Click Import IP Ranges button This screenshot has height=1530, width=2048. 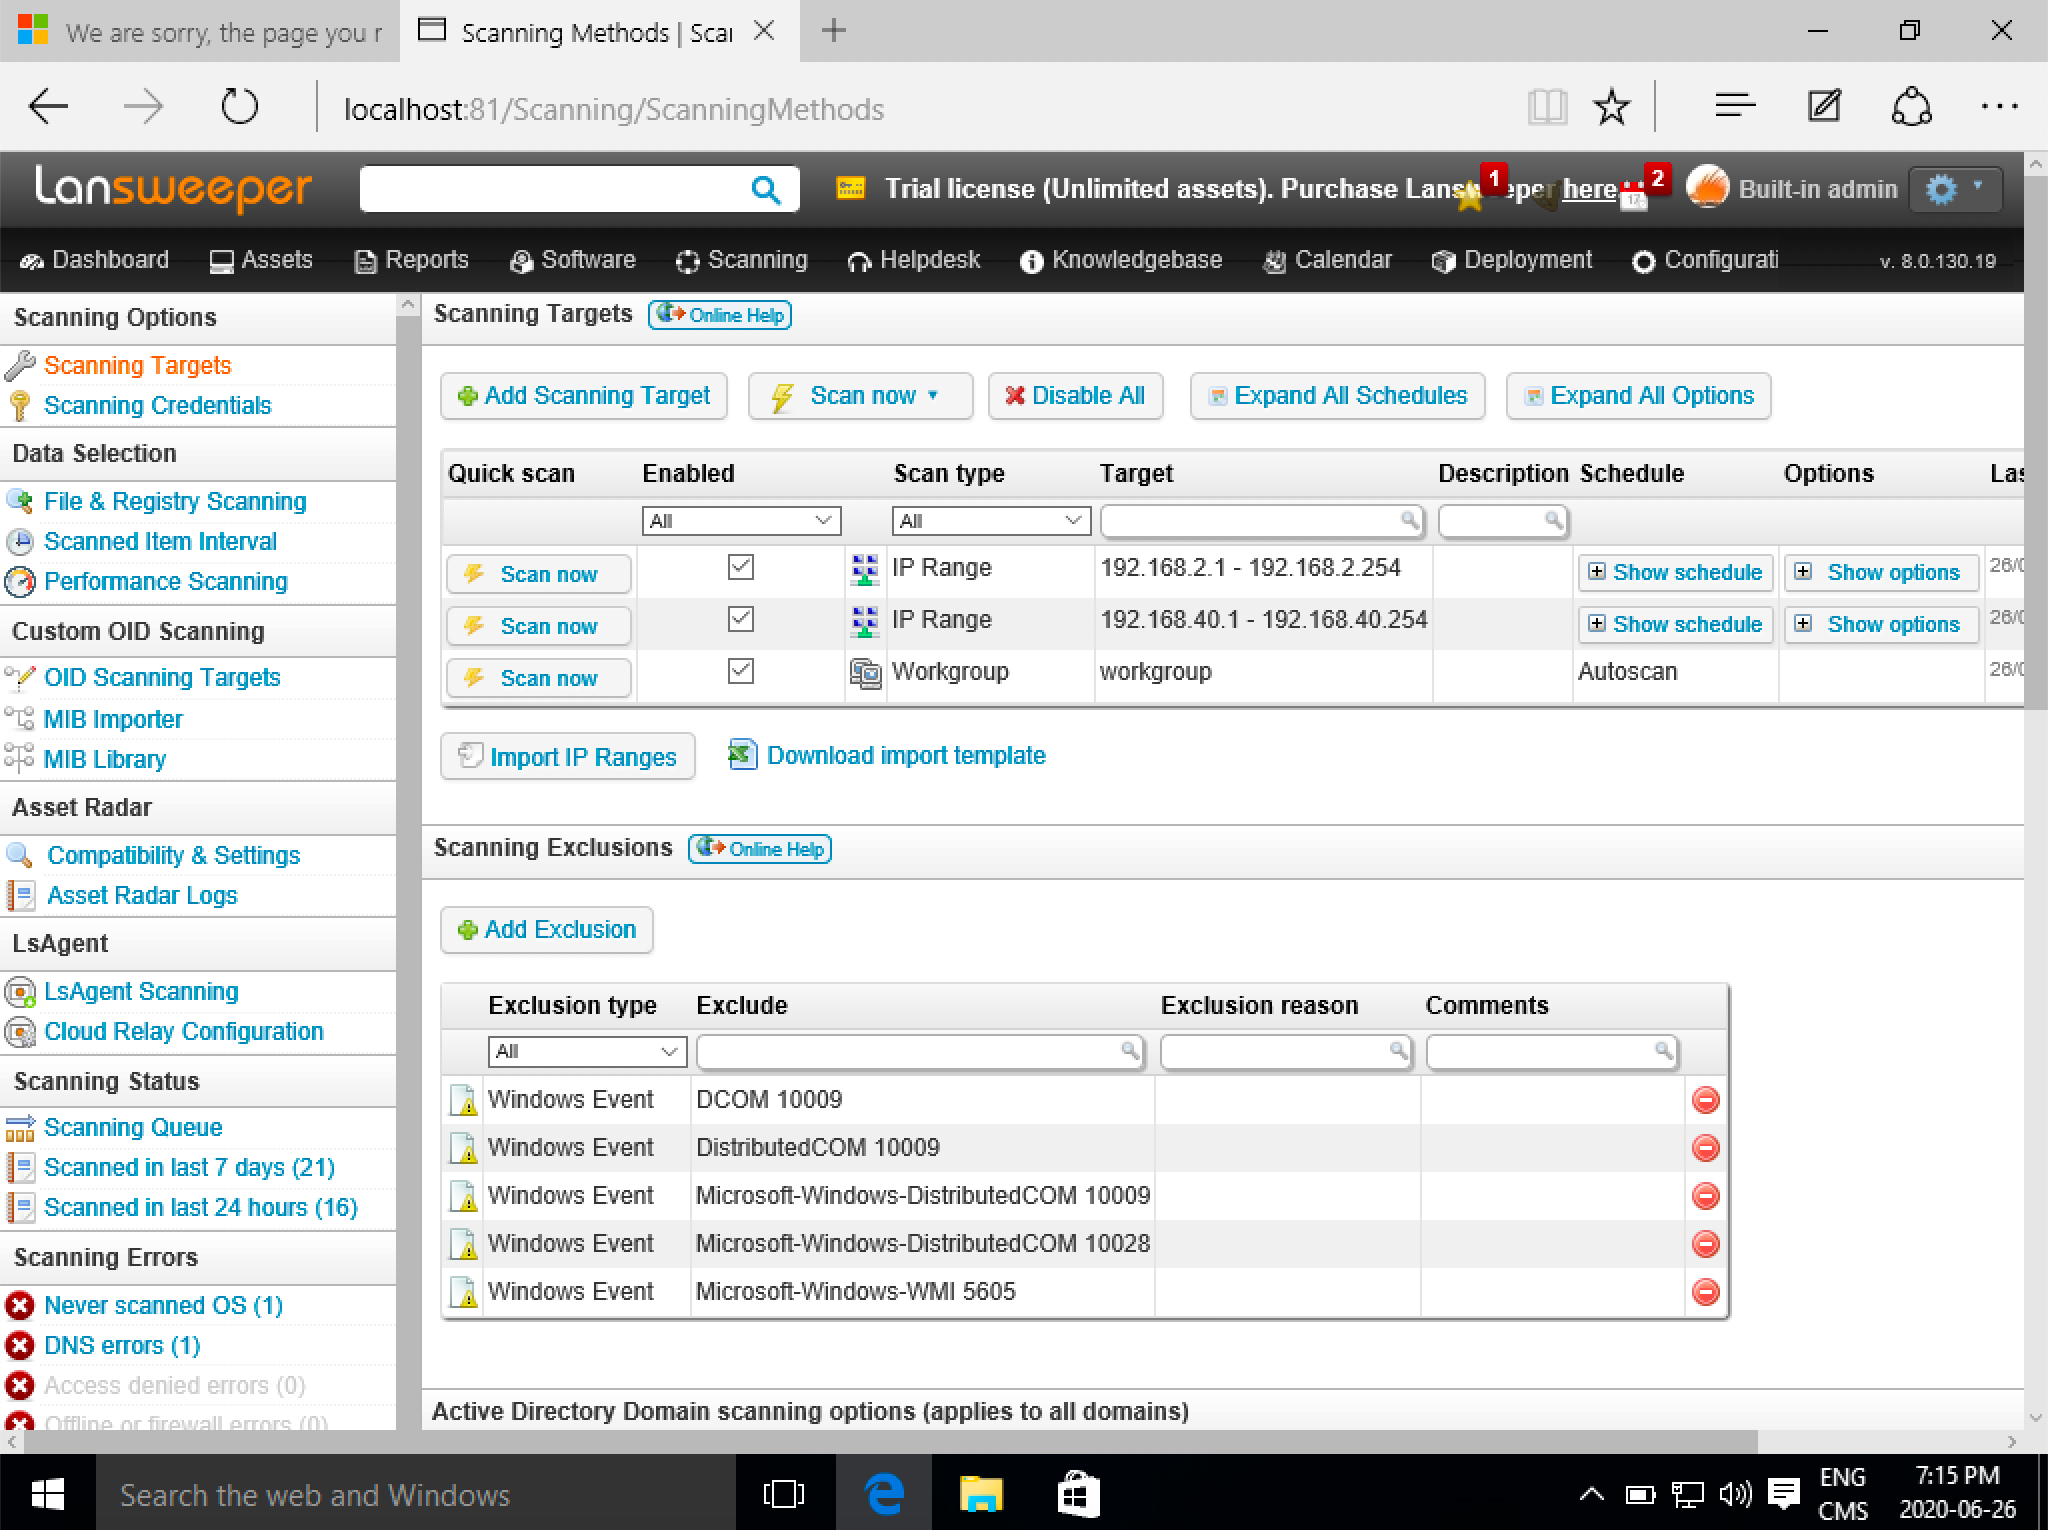567,757
